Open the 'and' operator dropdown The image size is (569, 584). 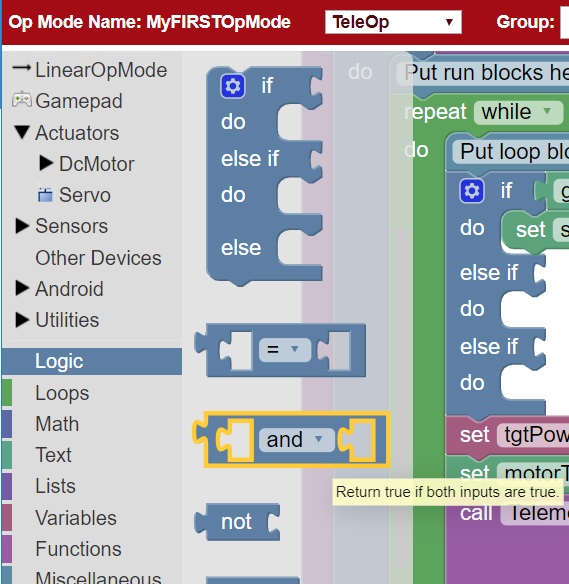[x=297, y=440]
